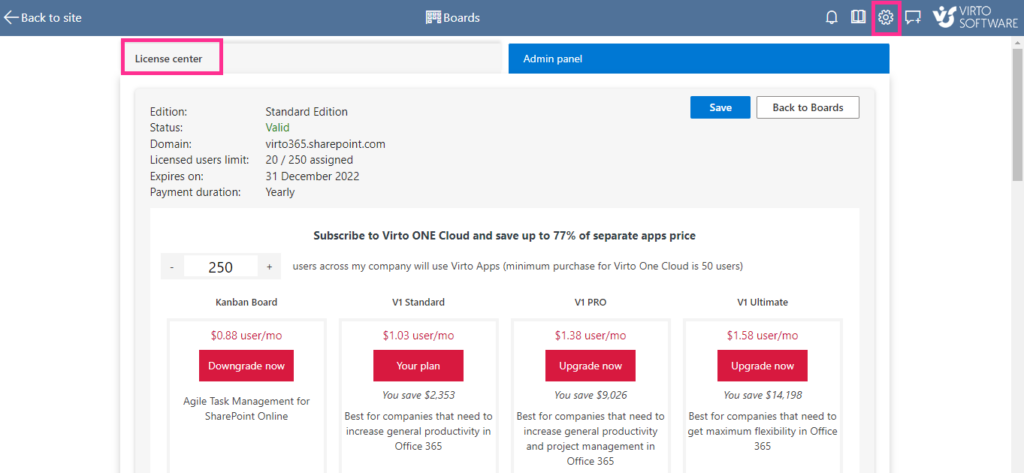Click the Subscribe to Virto ONE Cloud heading

[x=504, y=236]
